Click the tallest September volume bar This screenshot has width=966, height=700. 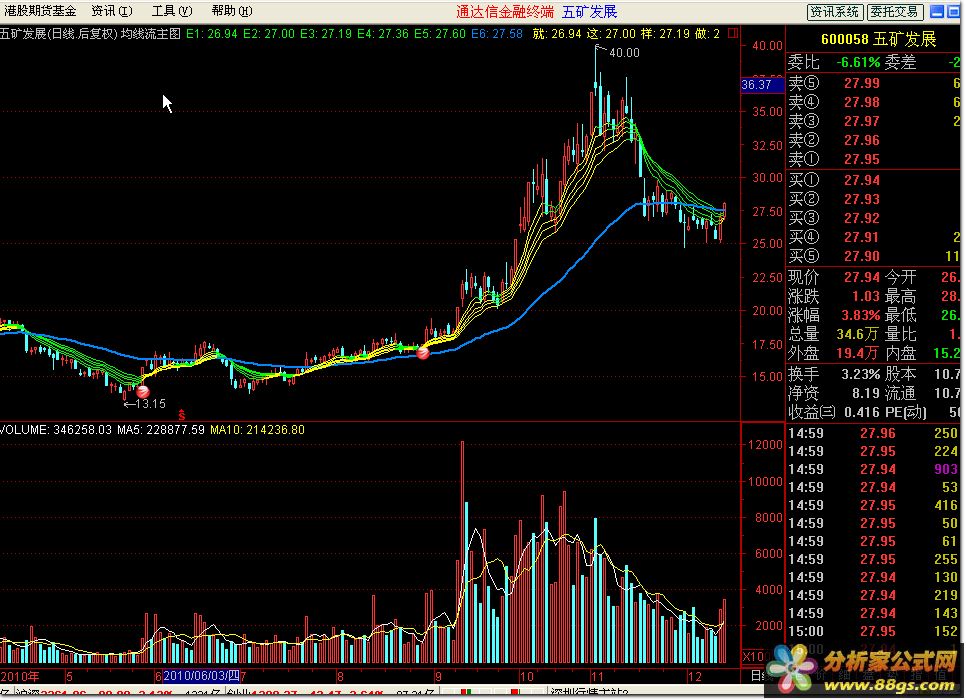click(x=463, y=552)
